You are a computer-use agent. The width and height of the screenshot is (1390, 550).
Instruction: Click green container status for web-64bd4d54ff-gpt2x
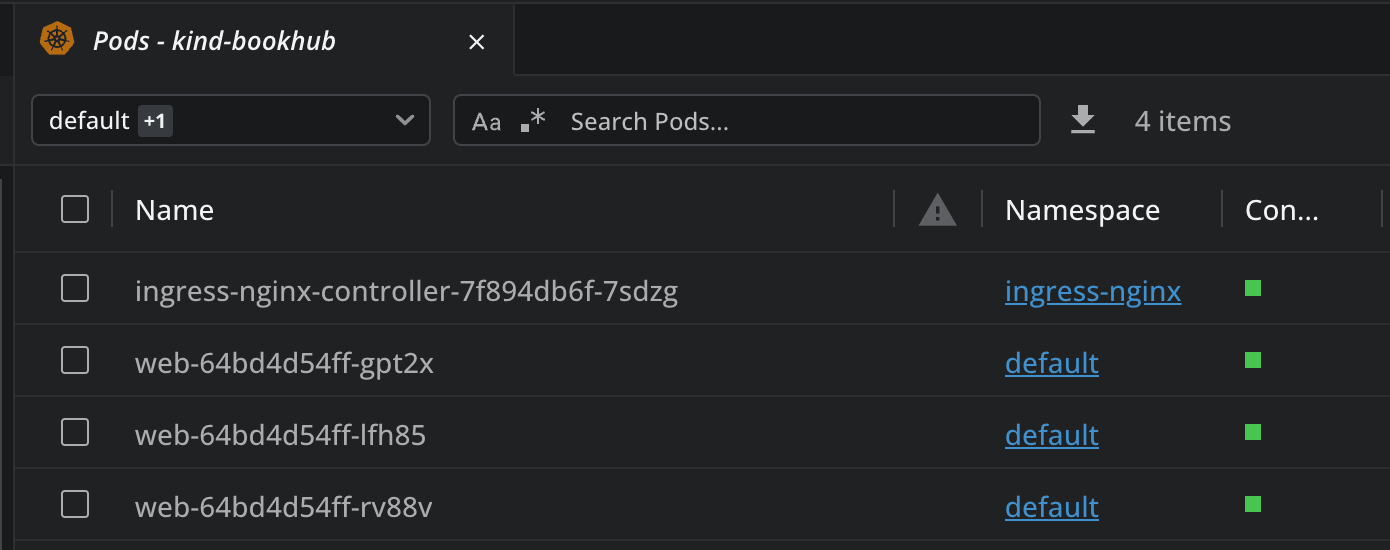coord(1252,360)
